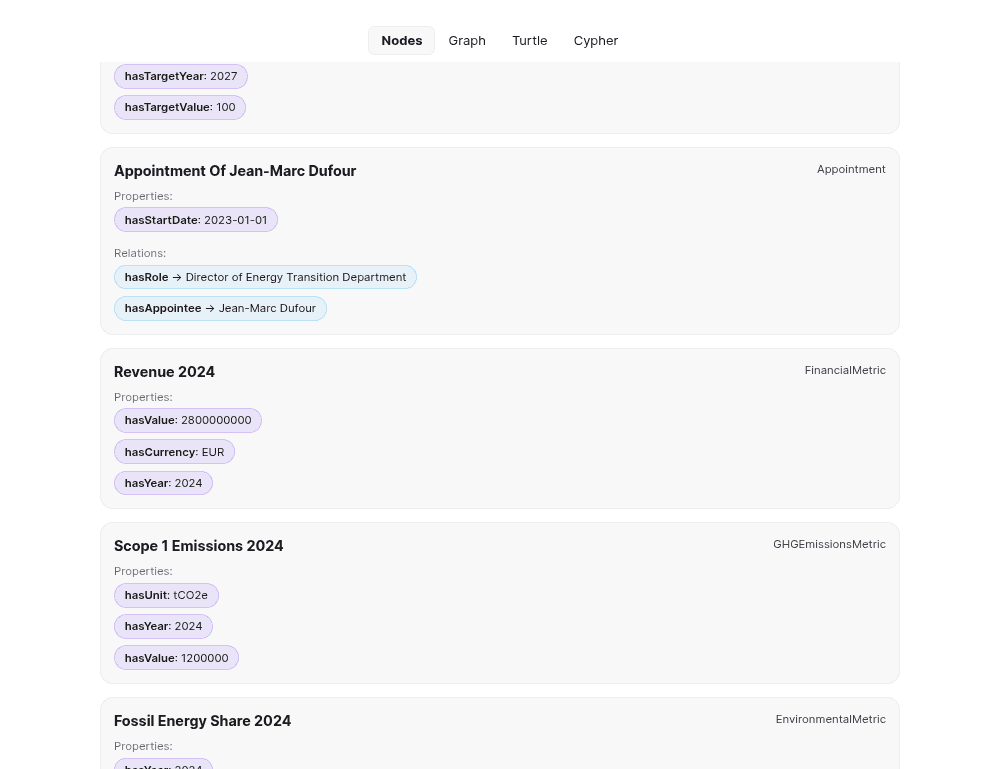Click the hasCurrency EUR pill
1004x769 pixels.
pyautogui.click(x=174, y=451)
